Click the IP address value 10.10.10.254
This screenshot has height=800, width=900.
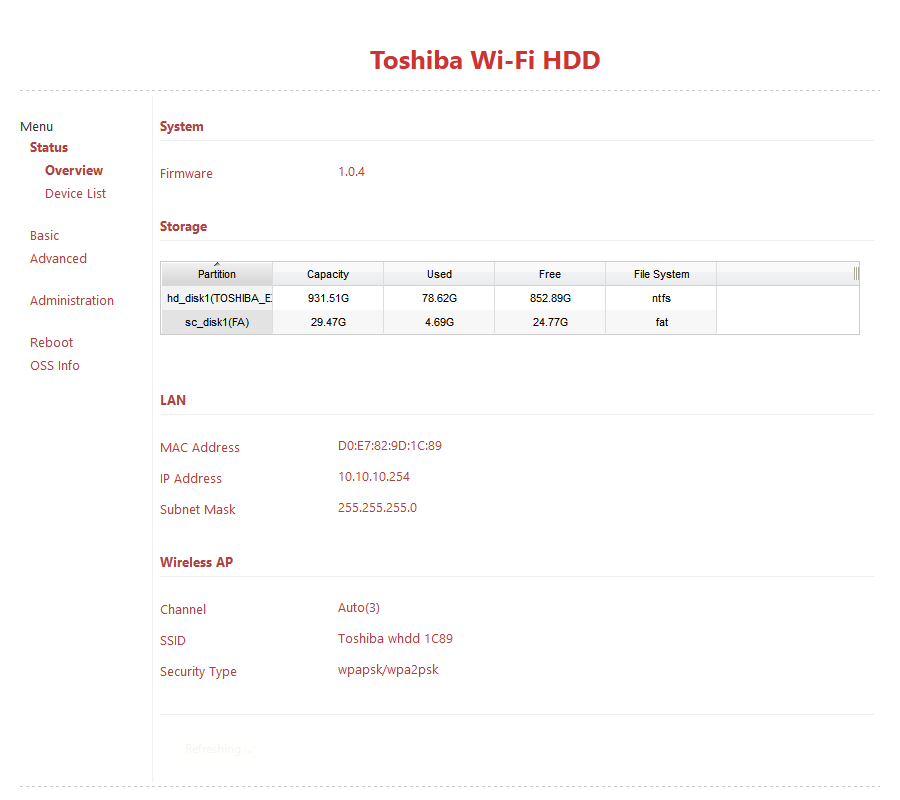374,476
